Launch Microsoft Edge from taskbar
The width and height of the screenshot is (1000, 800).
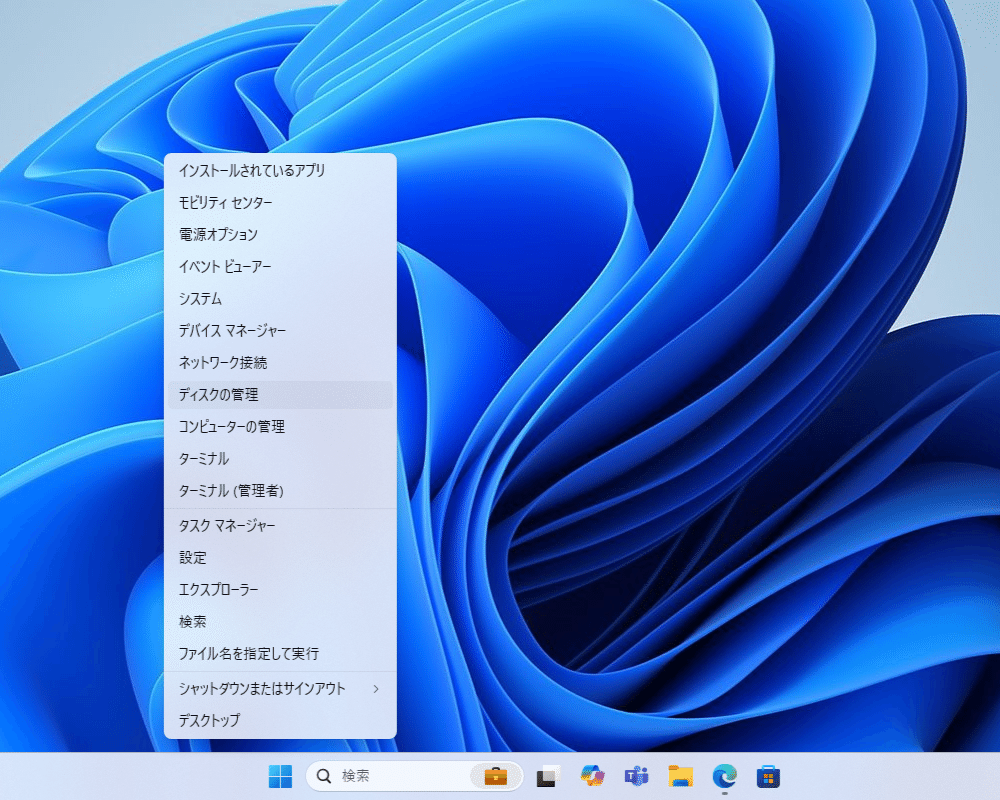[724, 776]
